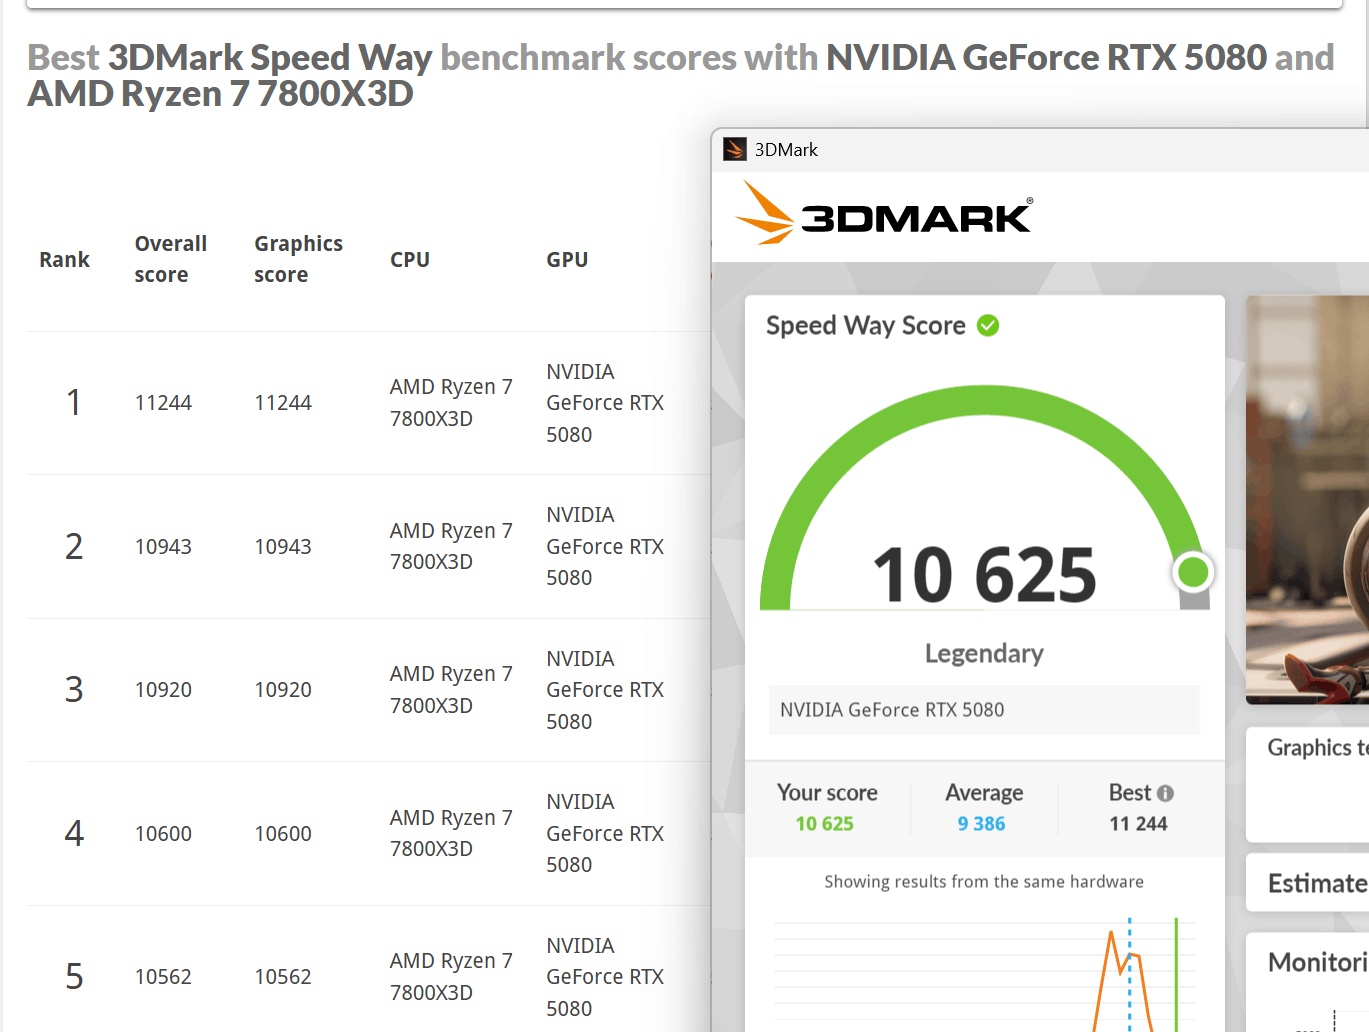The height and width of the screenshot is (1032, 1369).
Task: Click the Graphics test panel heading
Action: [1317, 748]
